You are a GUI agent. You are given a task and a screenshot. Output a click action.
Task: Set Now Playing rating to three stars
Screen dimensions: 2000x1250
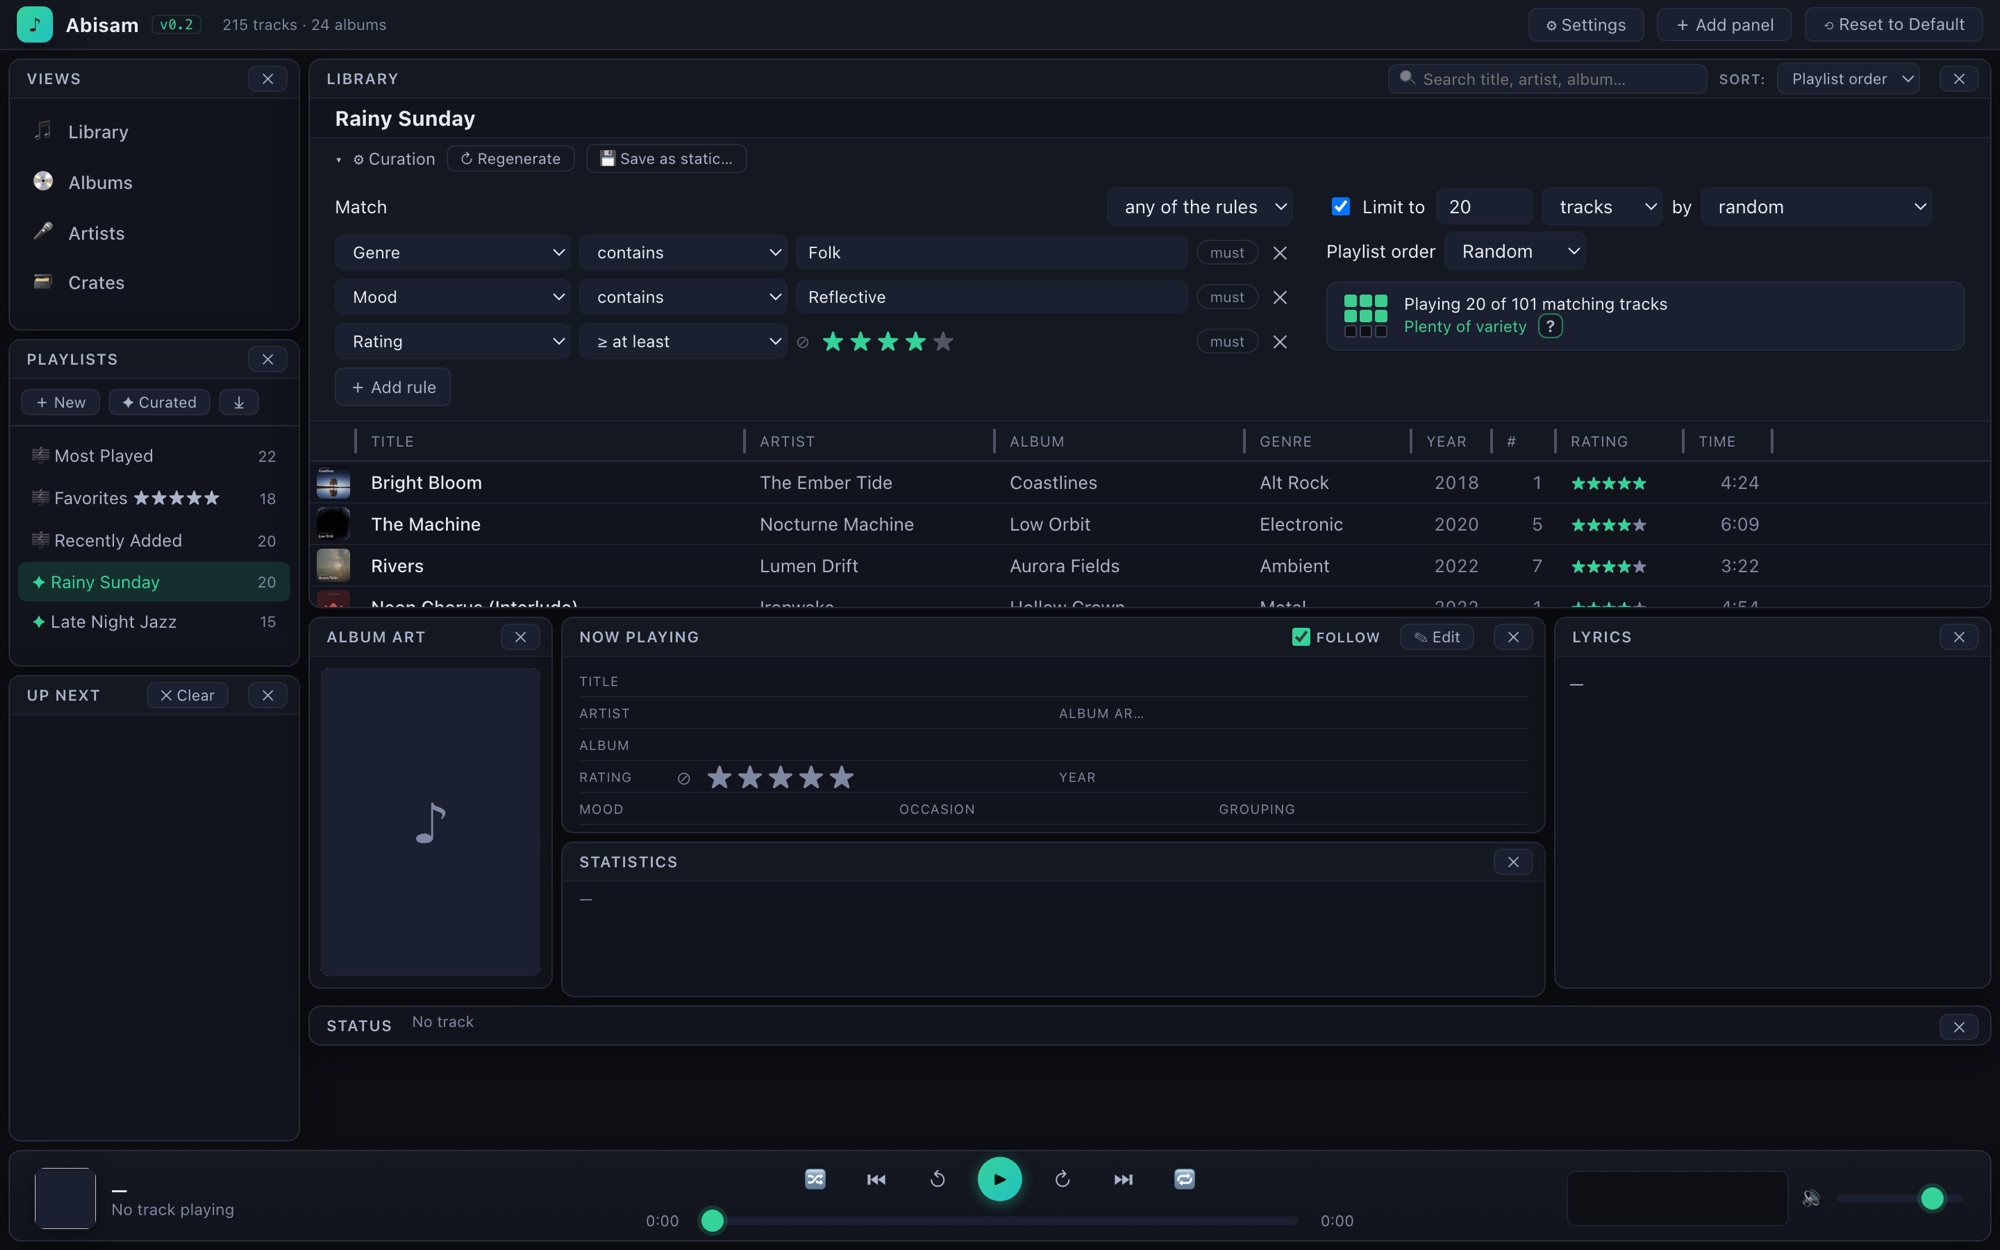[x=781, y=777]
